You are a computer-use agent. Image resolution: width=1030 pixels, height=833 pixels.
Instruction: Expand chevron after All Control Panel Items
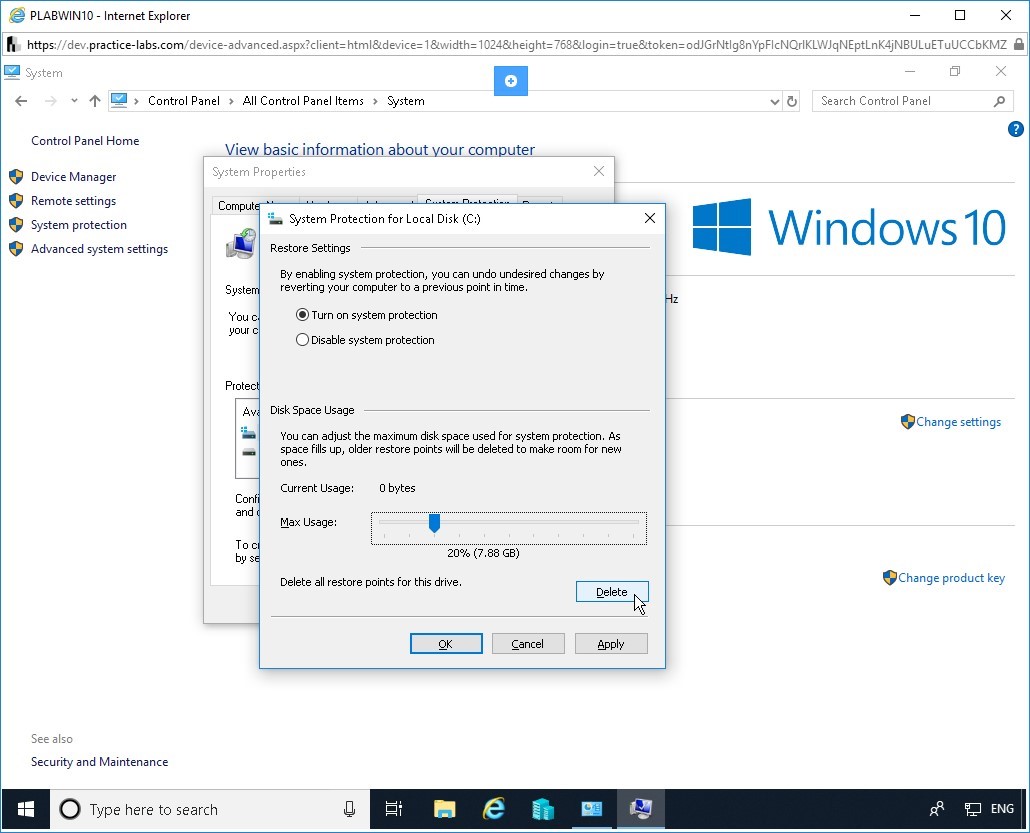tap(375, 101)
